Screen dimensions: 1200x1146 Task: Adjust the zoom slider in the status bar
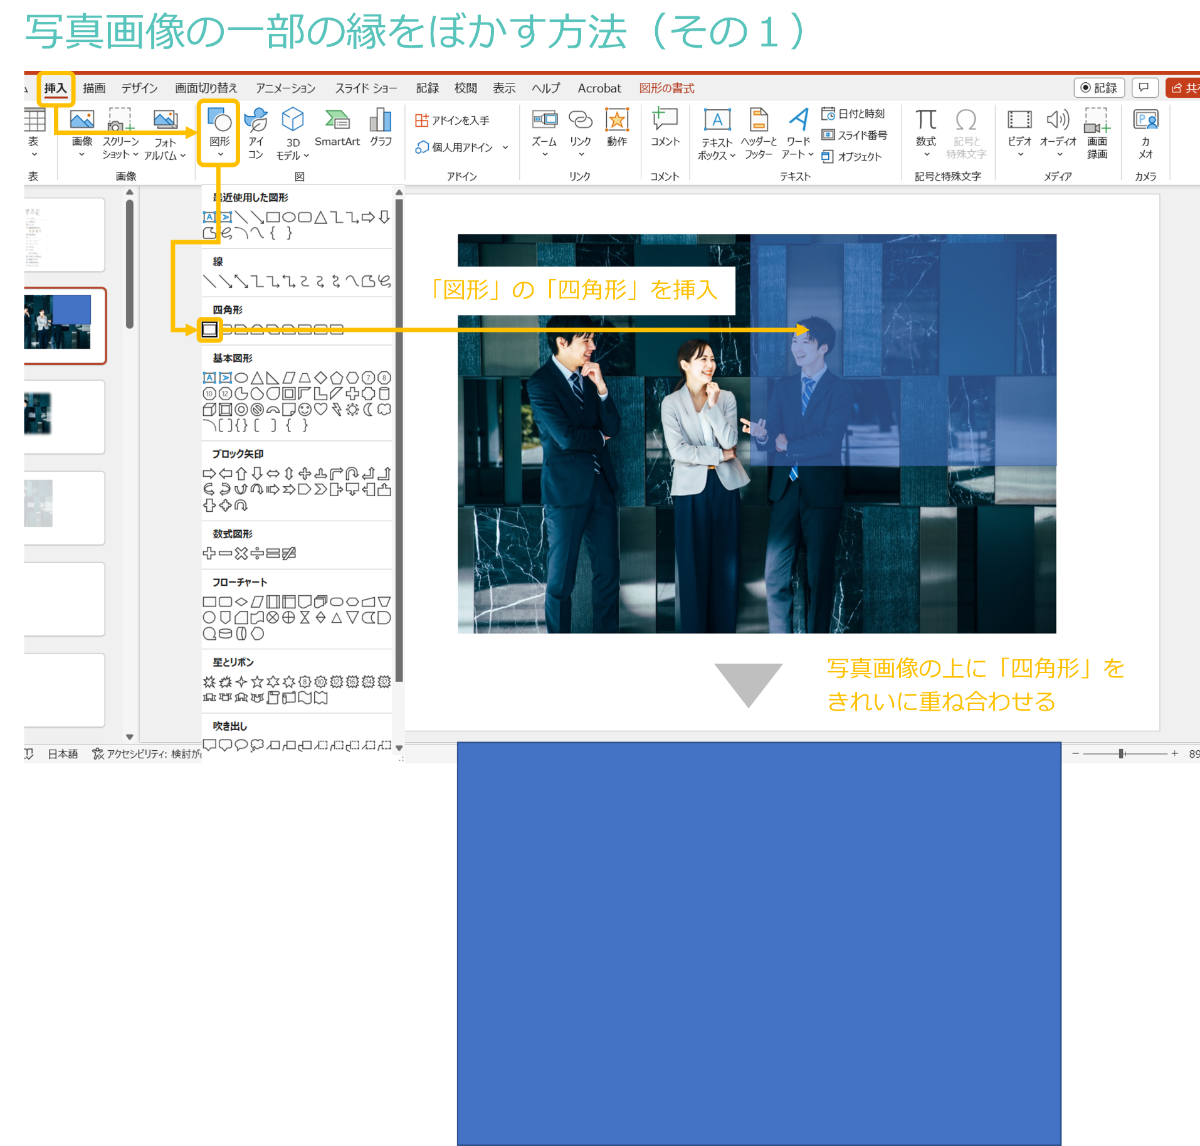[x=1122, y=754]
